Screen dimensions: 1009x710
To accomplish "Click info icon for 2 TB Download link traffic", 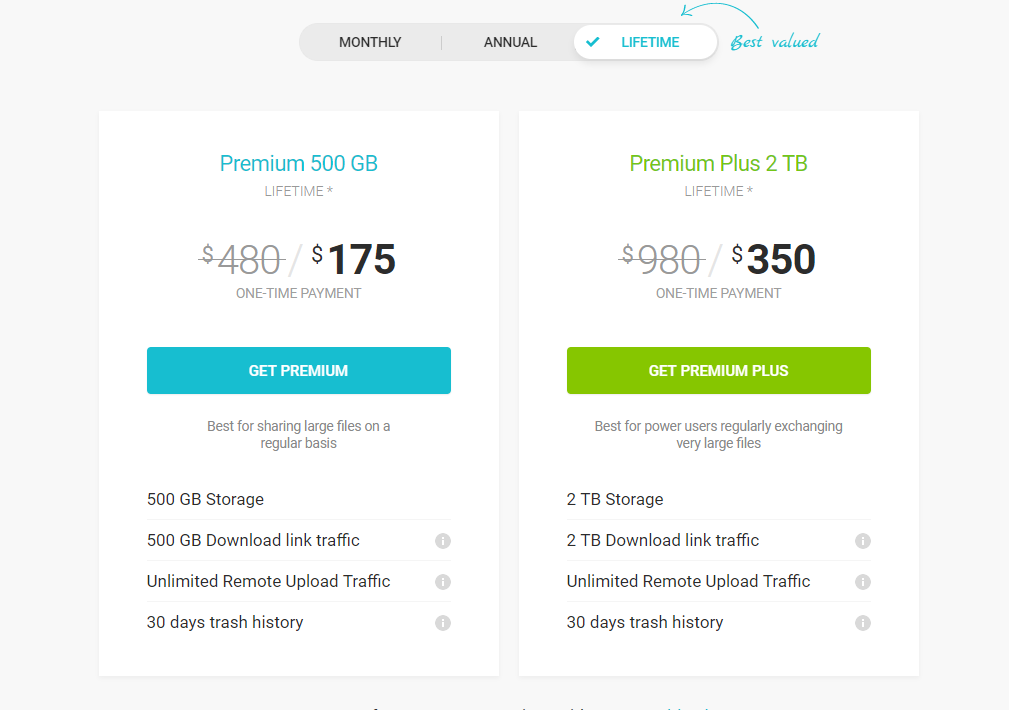I will pyautogui.click(x=863, y=541).
